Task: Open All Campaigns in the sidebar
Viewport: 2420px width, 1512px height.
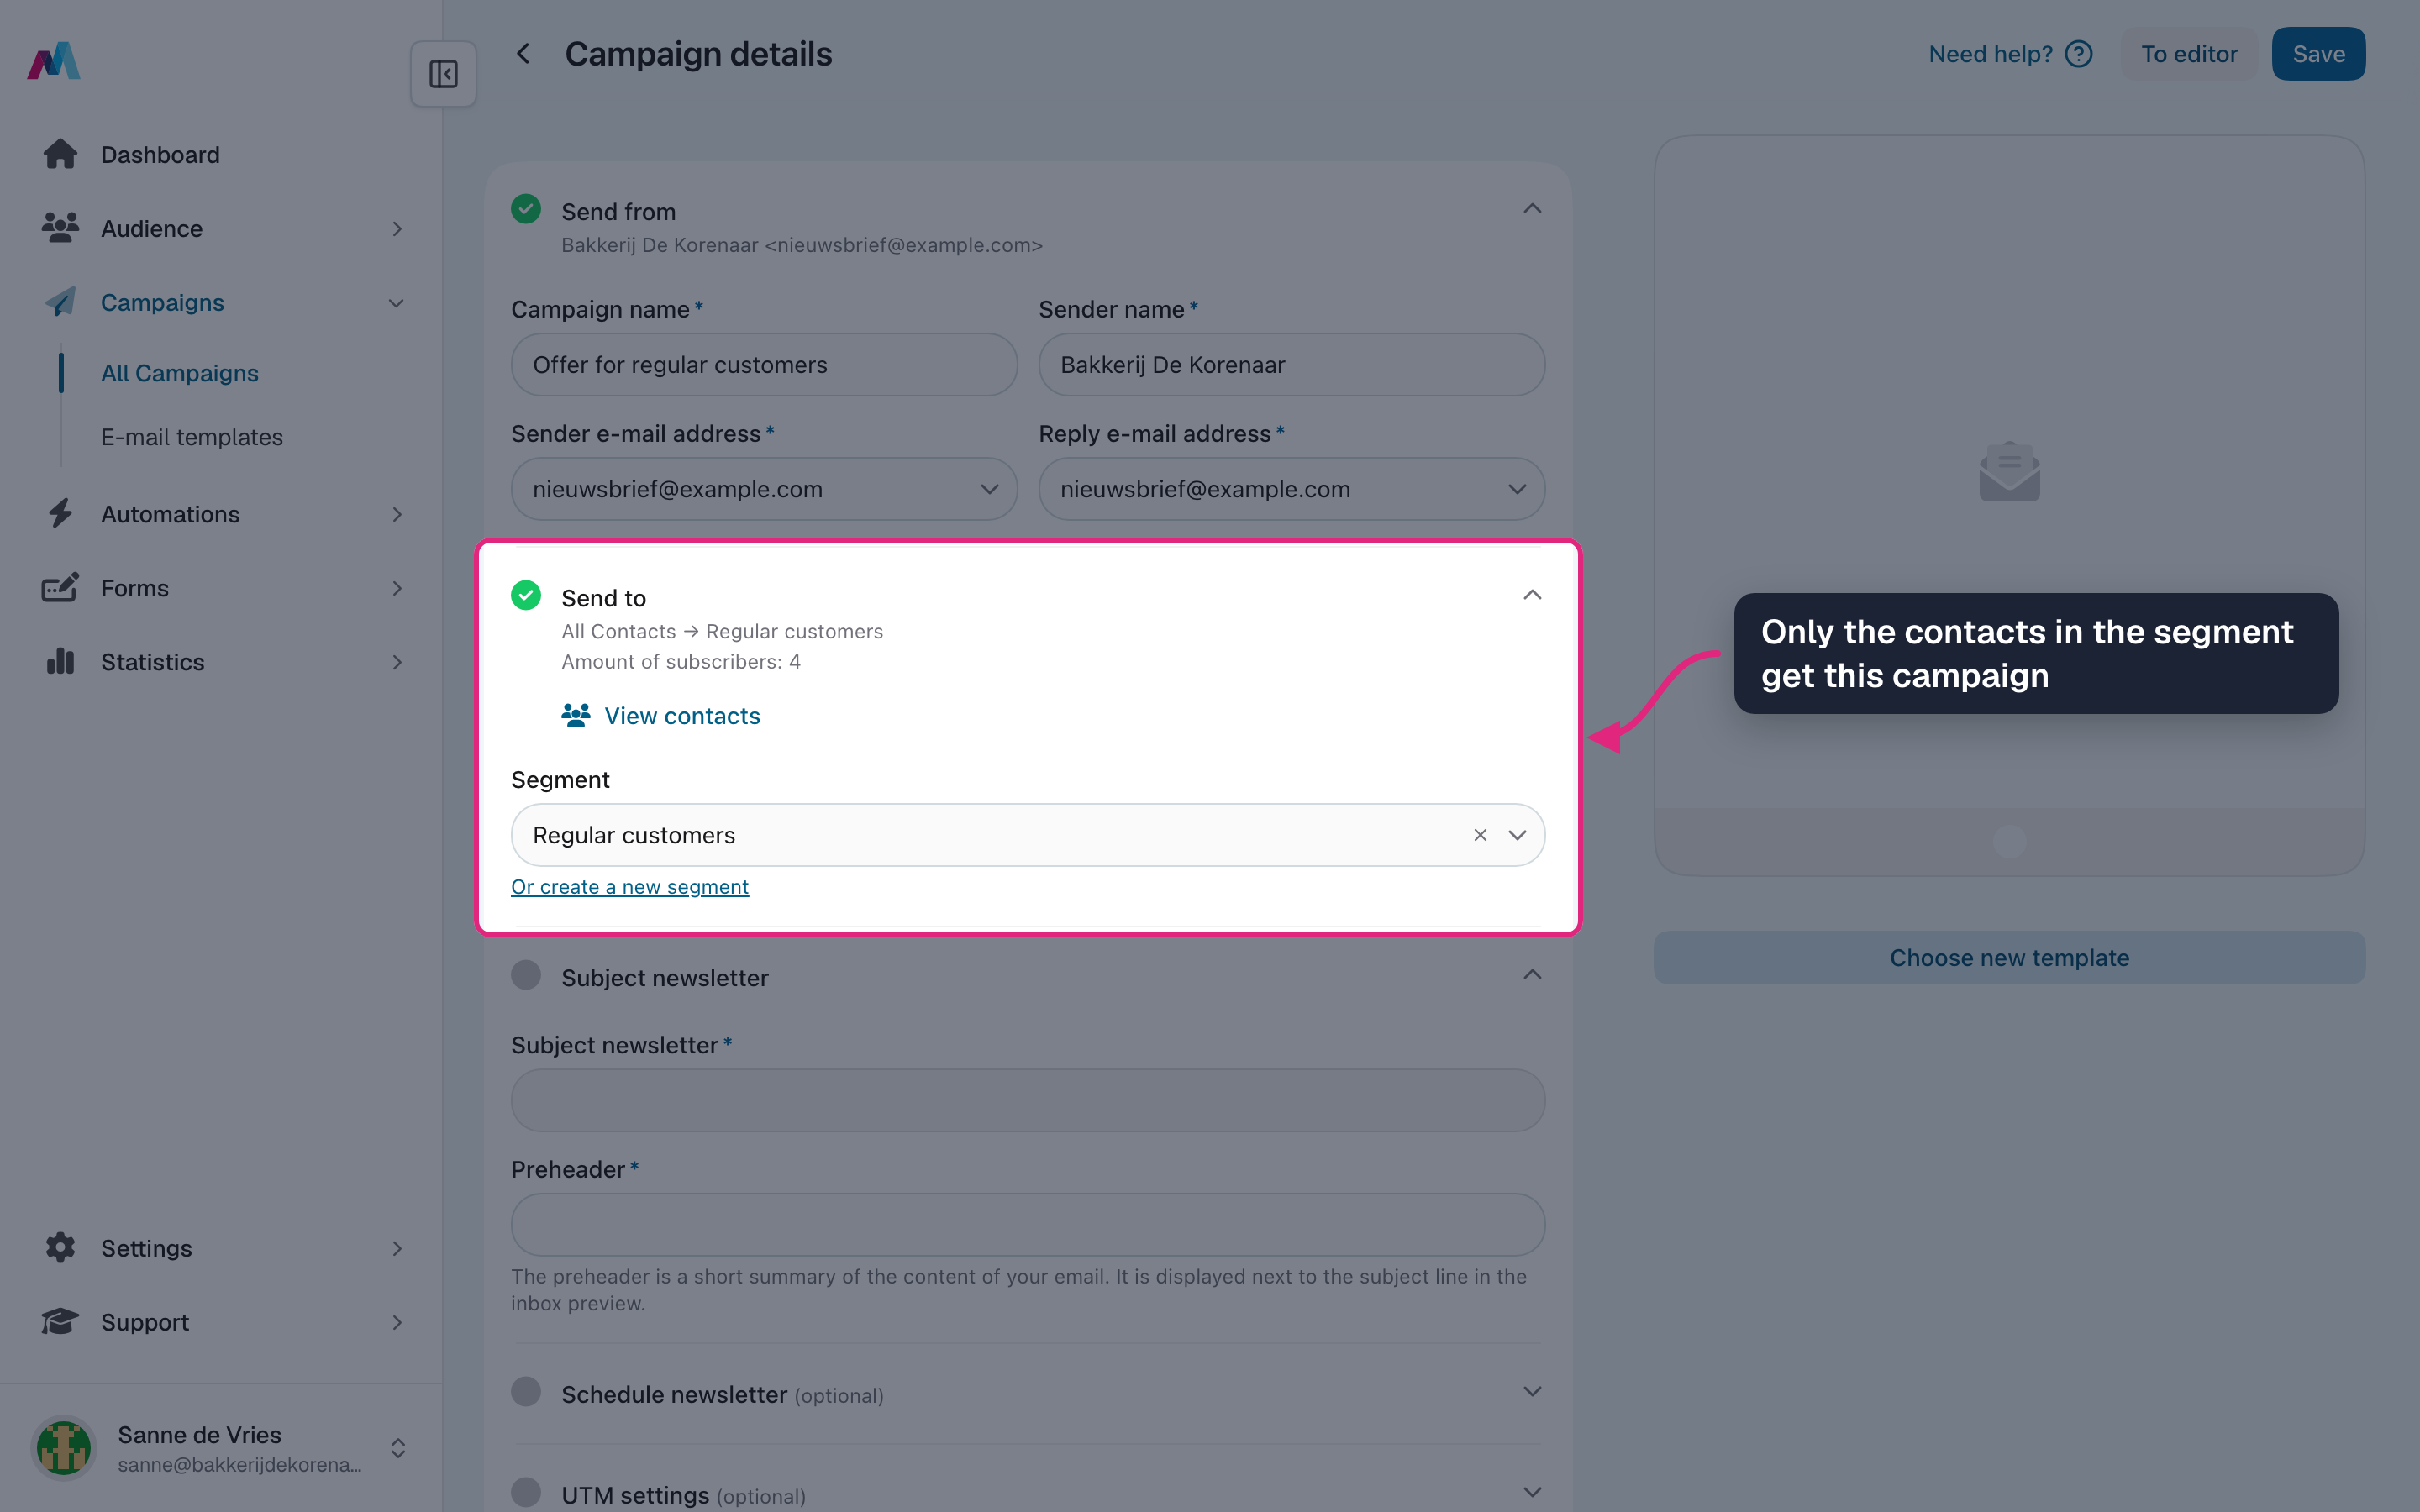Action: 180,373
